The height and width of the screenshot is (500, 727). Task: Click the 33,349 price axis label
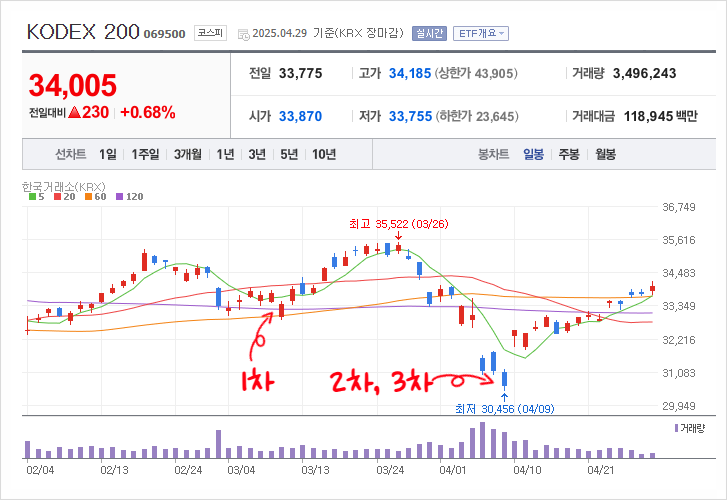click(x=679, y=306)
